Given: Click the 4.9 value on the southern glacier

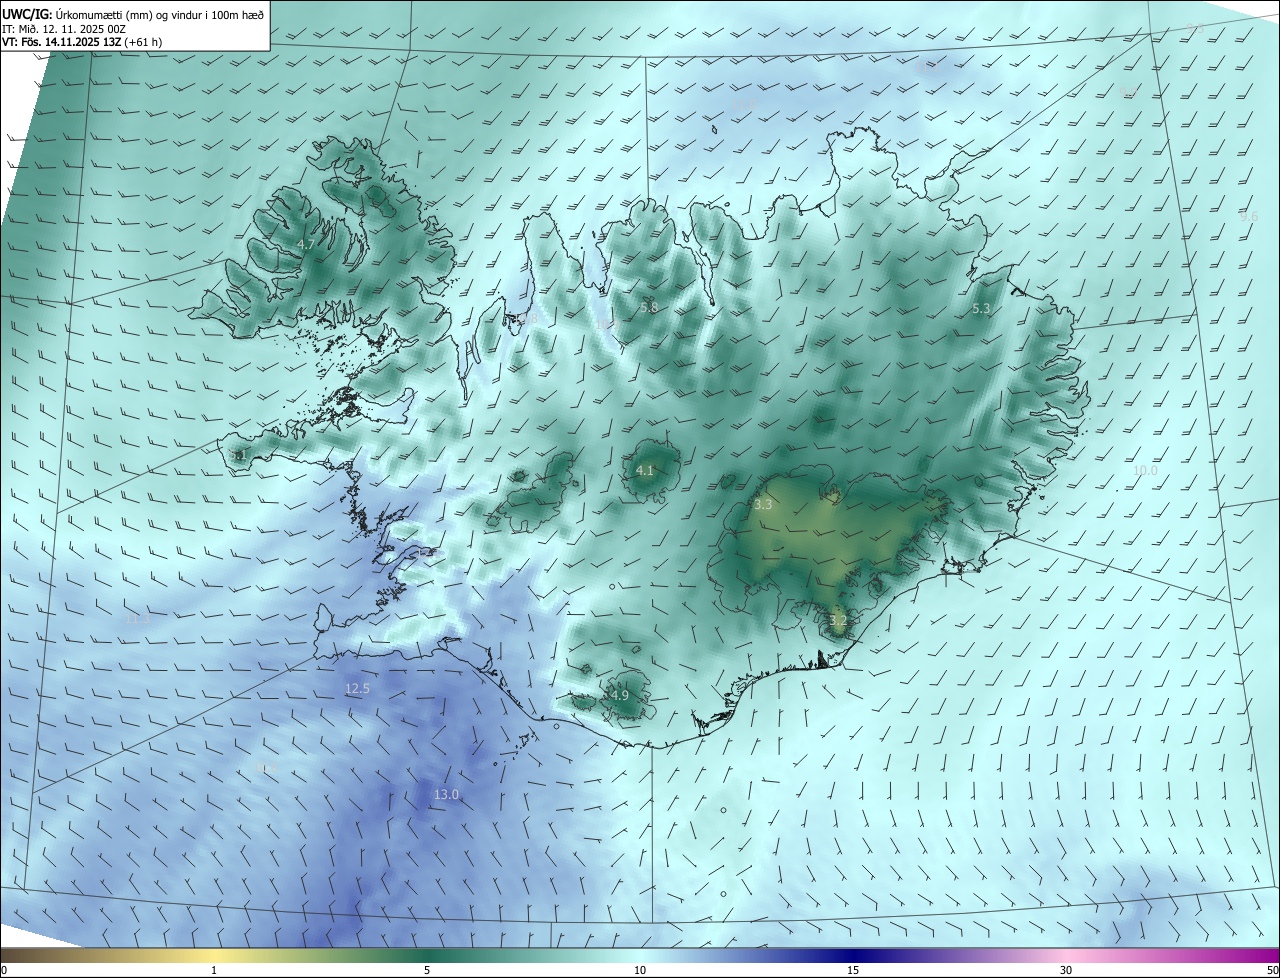Looking at the screenshot, I should [619, 695].
